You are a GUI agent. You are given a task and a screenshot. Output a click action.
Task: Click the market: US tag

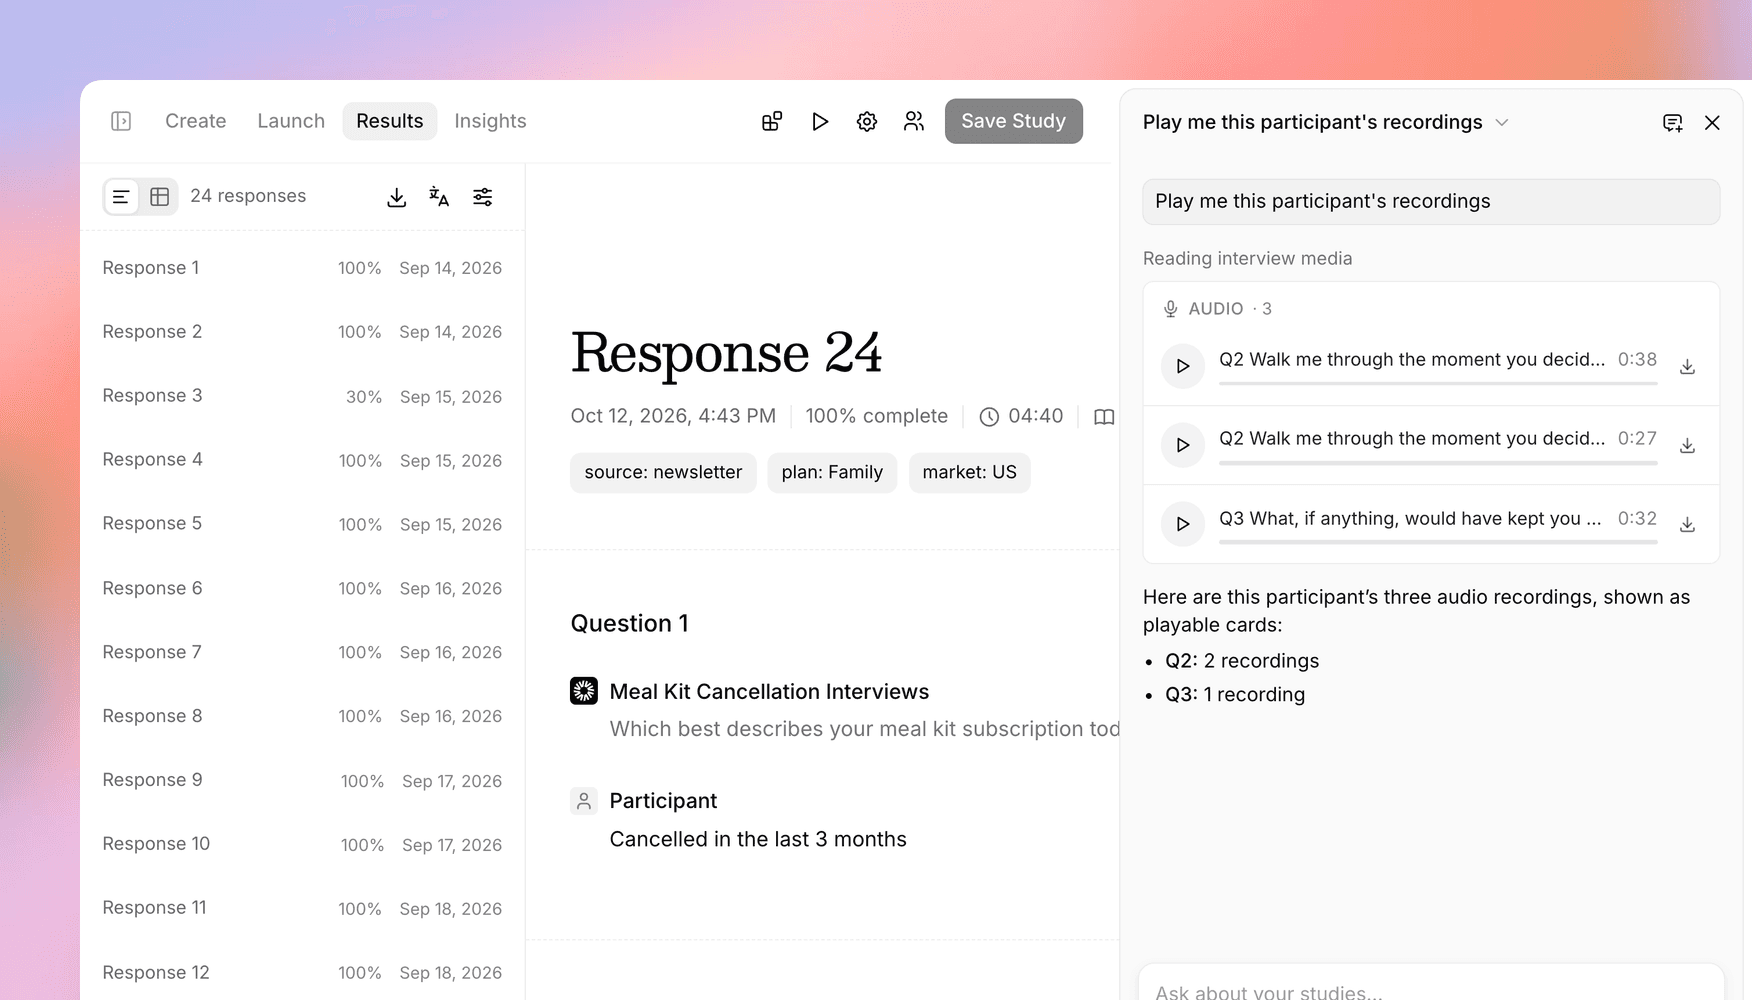click(969, 472)
